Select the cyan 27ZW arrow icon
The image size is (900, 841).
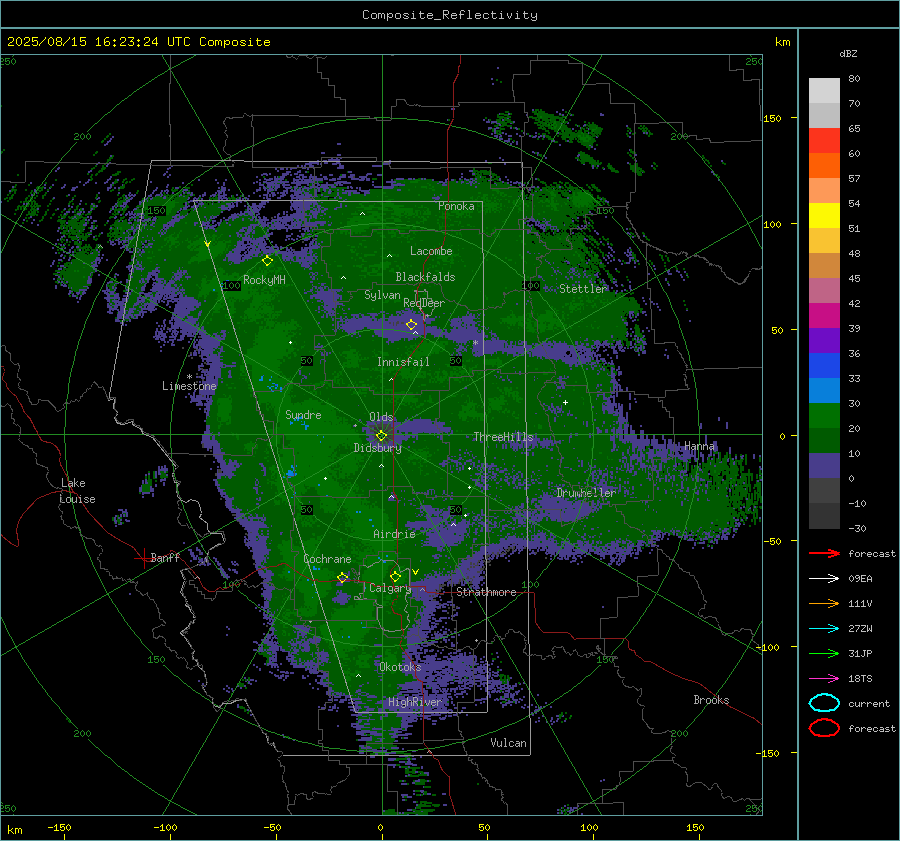click(x=824, y=629)
